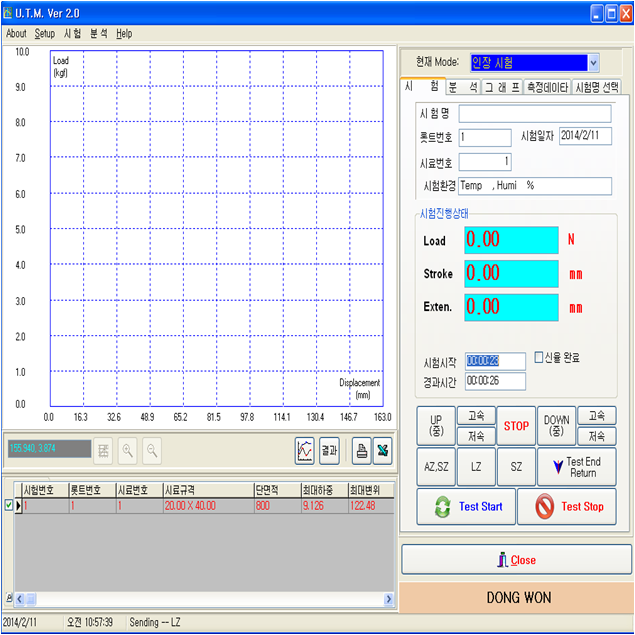Toggle the 신율 완료 checkbox
635x635 pixels.
tap(539, 357)
